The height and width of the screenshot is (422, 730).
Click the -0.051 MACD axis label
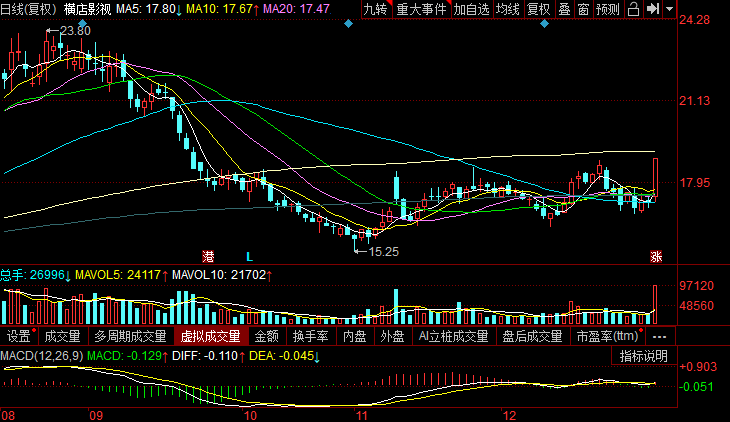(x=696, y=387)
